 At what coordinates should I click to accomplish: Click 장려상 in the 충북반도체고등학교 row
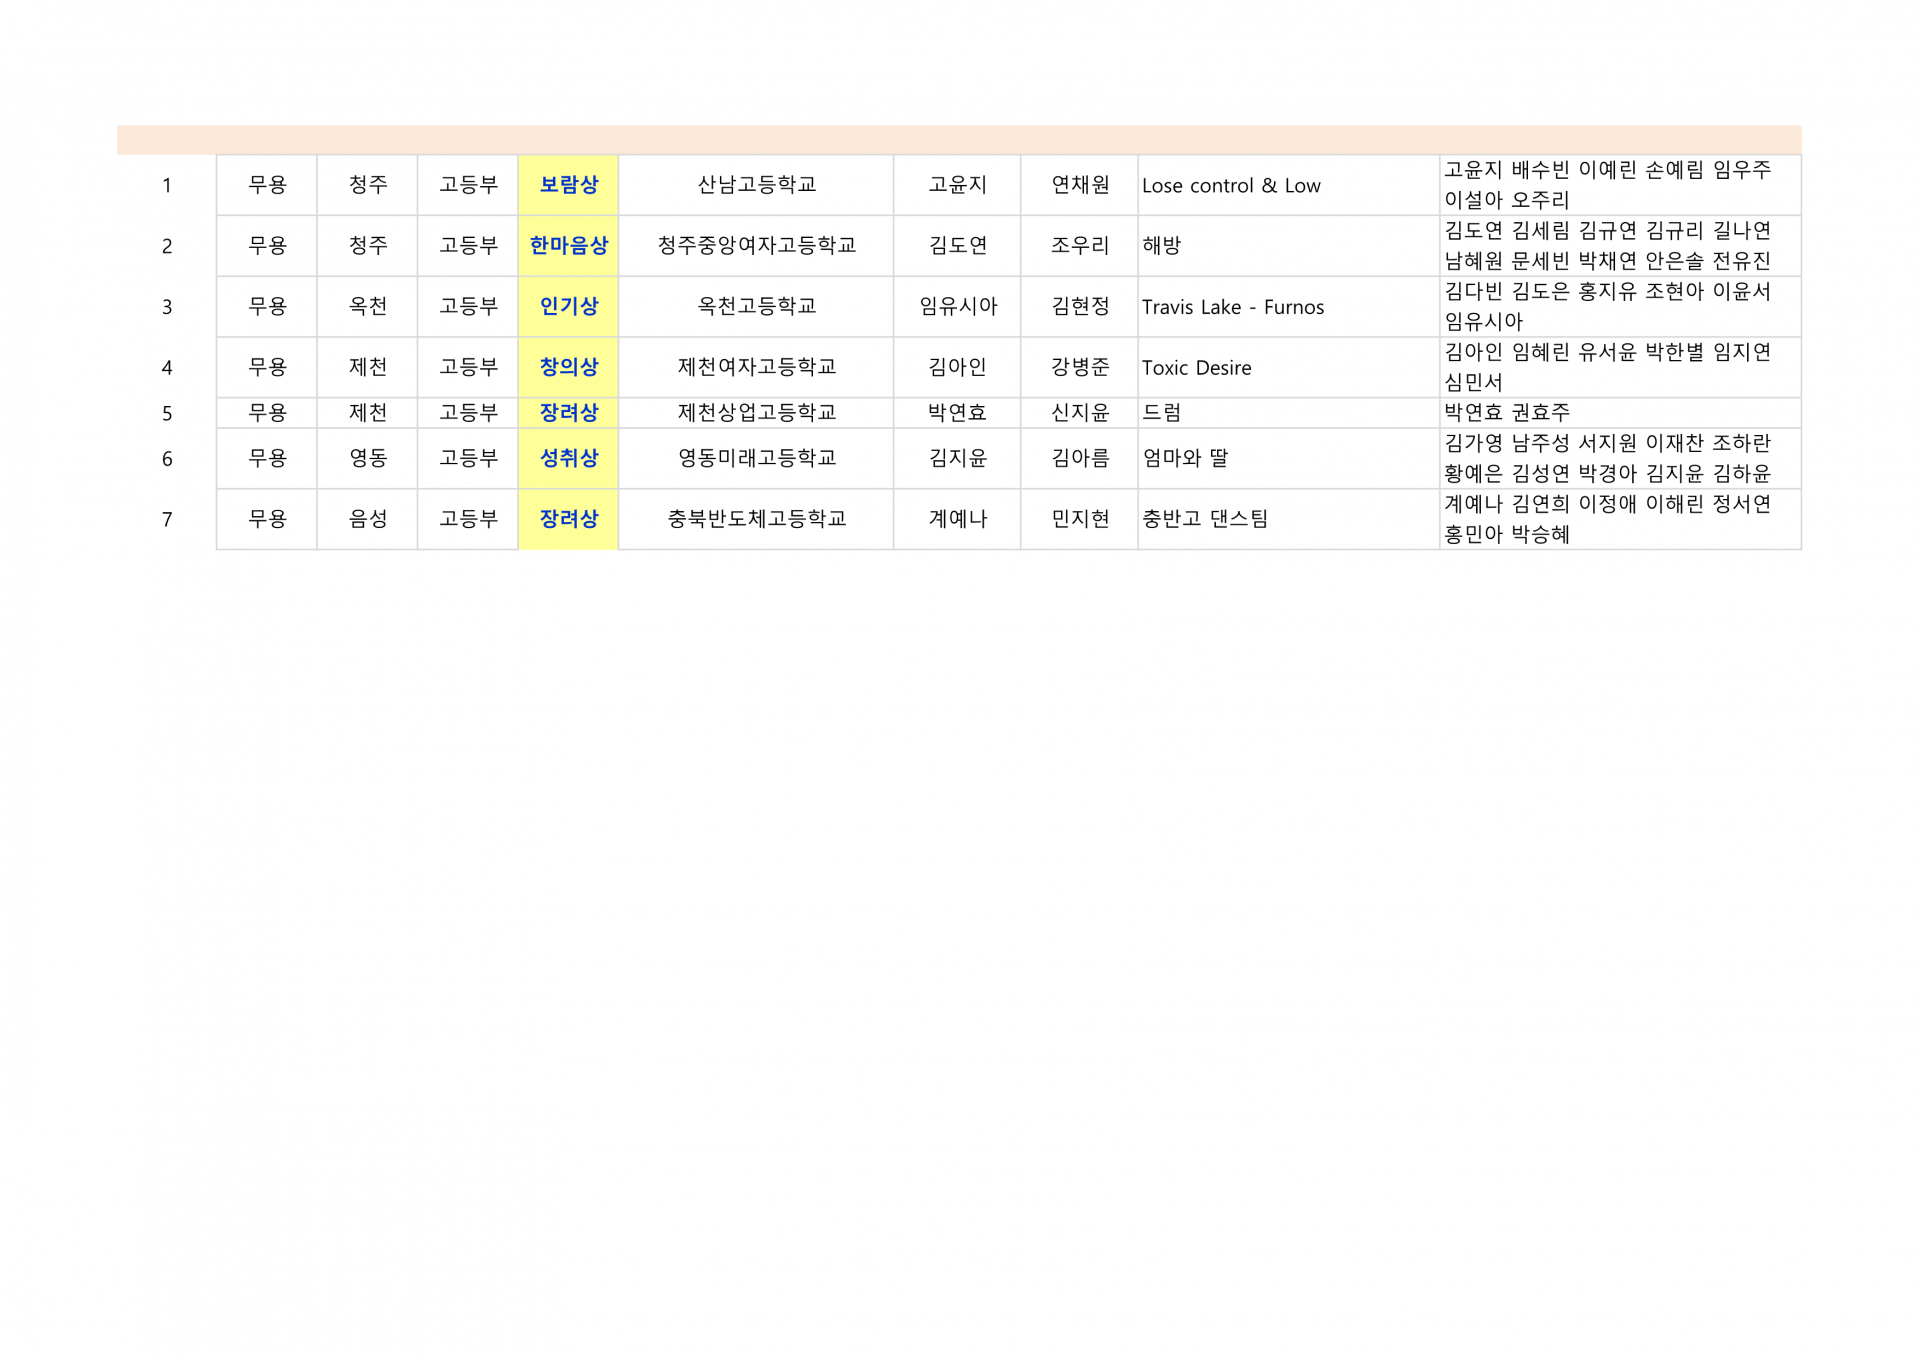coord(568,519)
